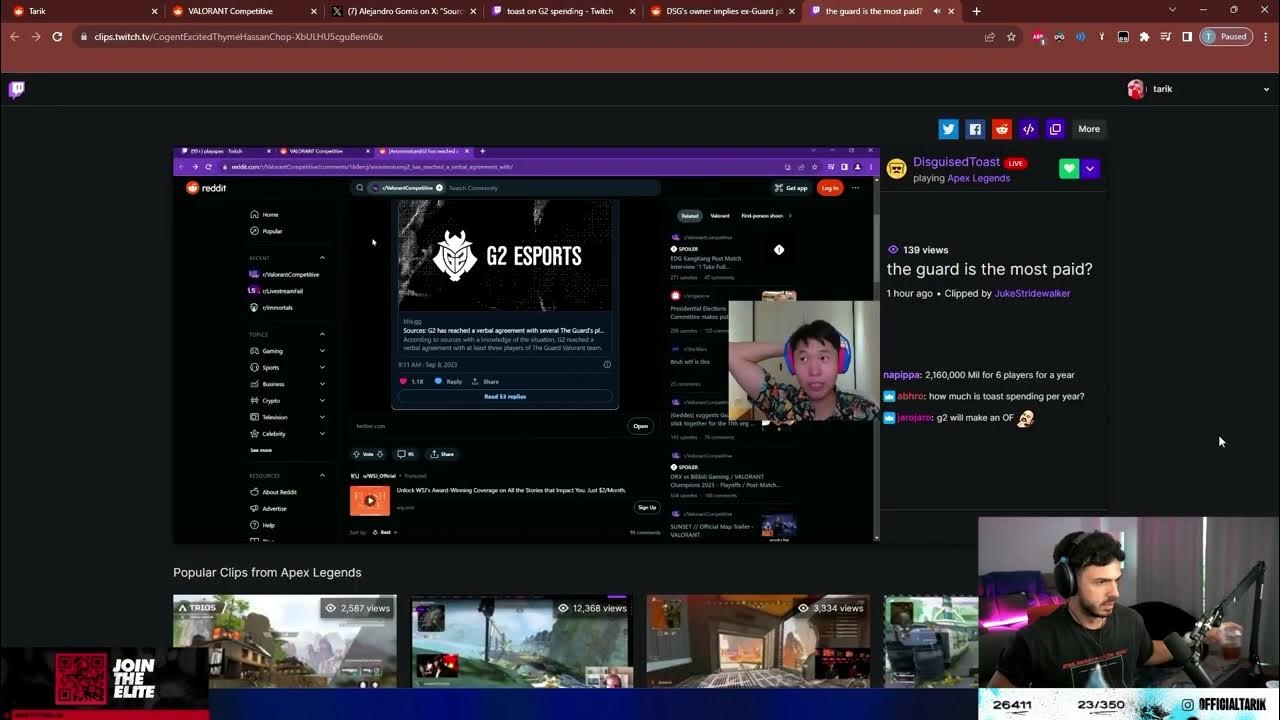
Task: Click the browser forward arrow
Action: (36, 37)
